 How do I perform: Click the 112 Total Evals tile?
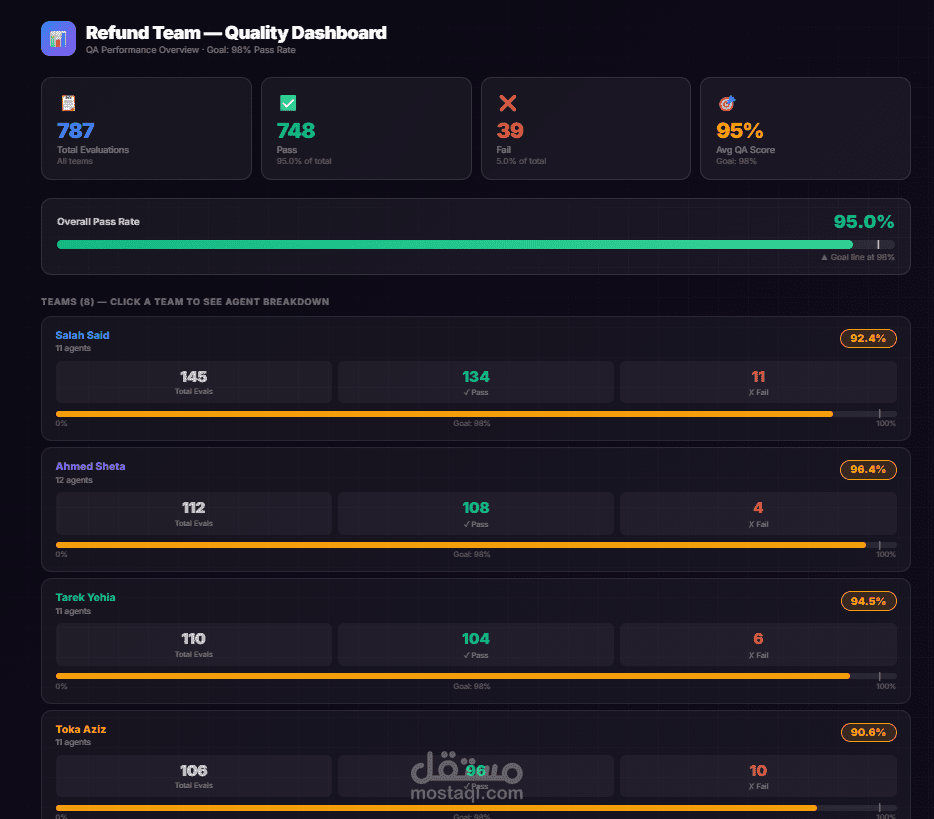194,513
